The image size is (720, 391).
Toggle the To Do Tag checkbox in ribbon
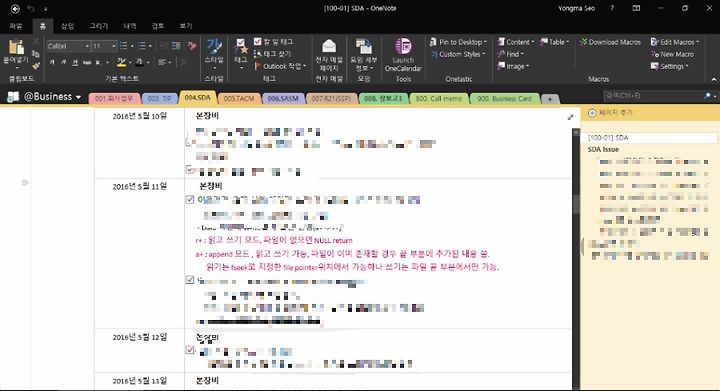(258, 42)
